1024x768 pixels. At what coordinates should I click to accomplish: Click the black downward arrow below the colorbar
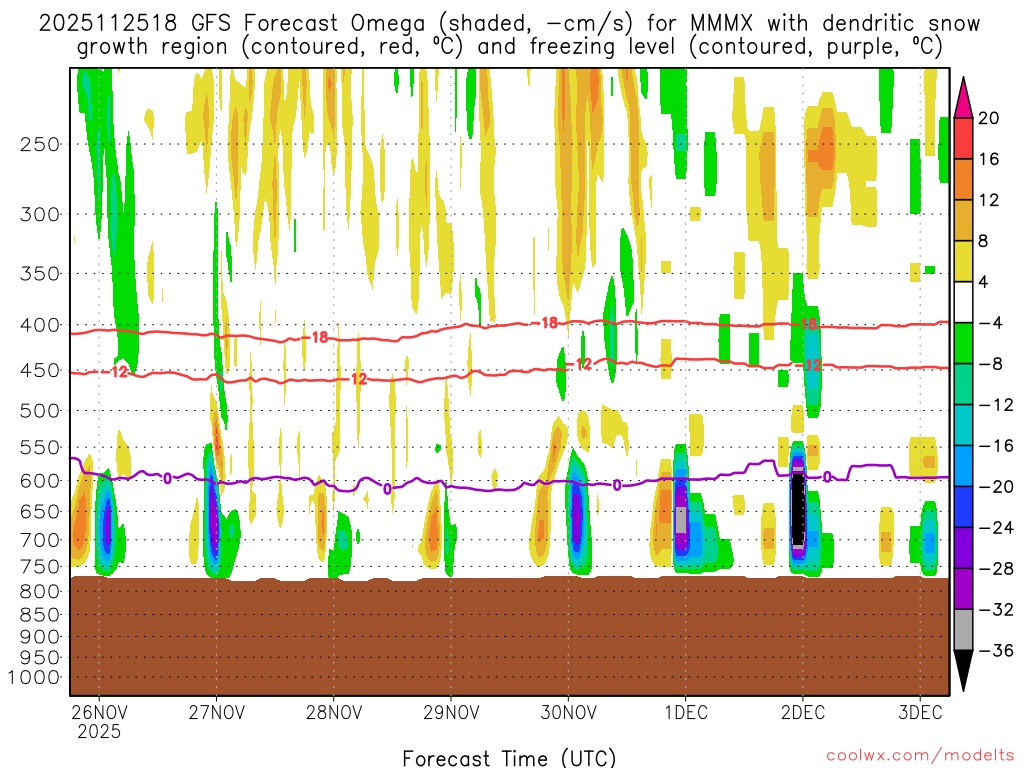[963, 671]
